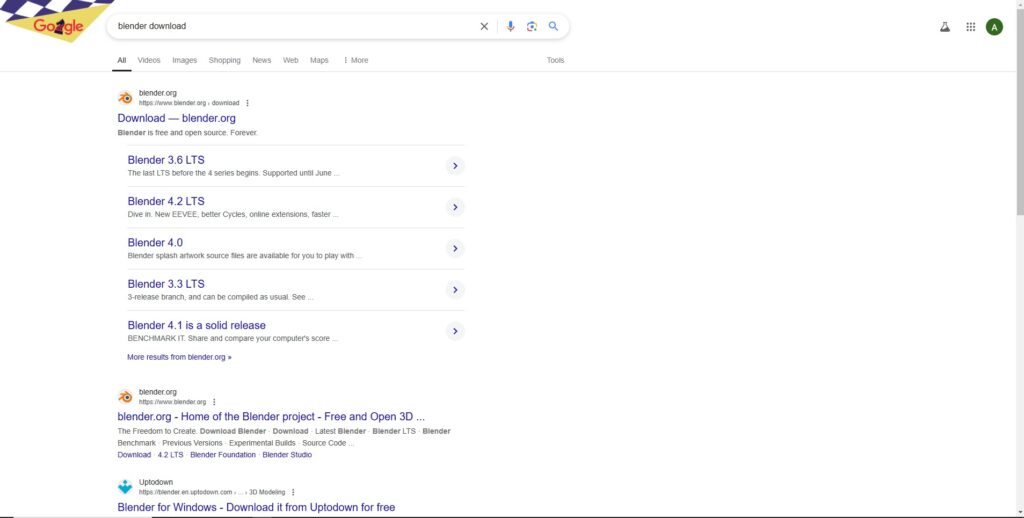Expand the Blender 4.1 solid release chevron
The image size is (1024, 518).
tap(455, 331)
